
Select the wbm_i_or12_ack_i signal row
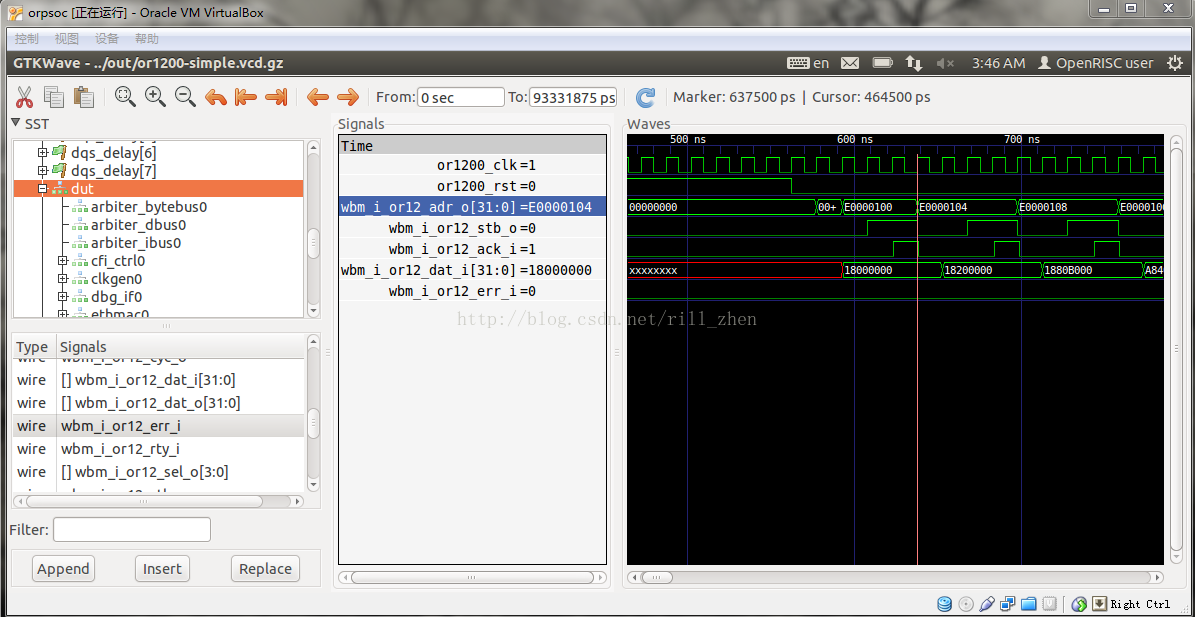tap(473, 249)
